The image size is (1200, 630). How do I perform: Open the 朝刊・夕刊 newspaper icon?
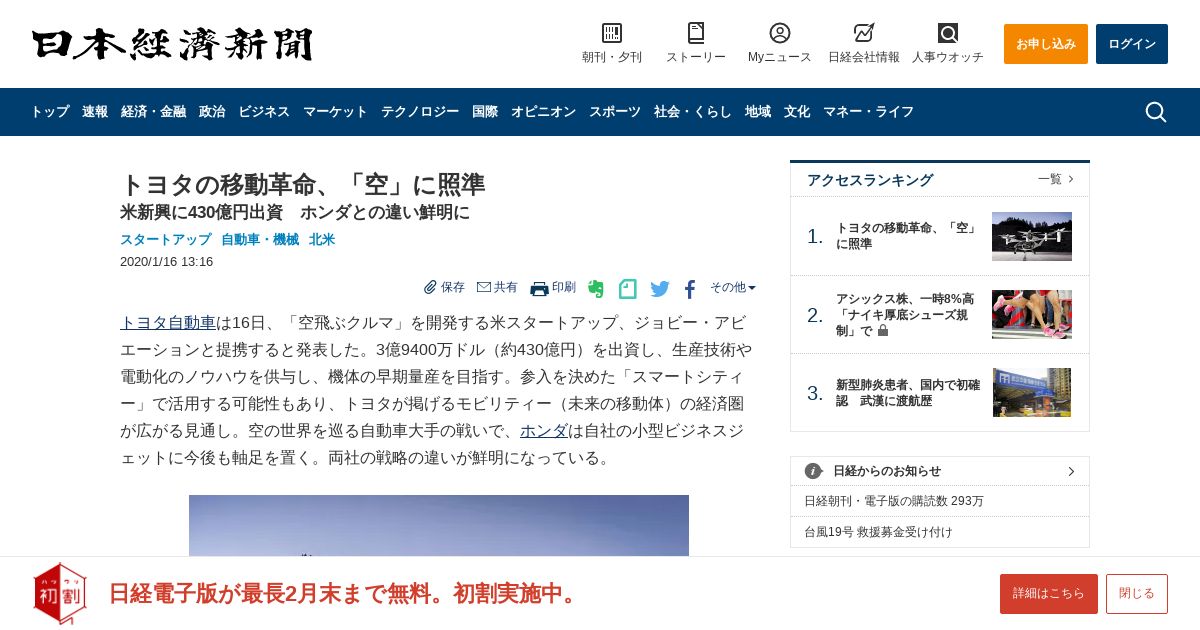(x=612, y=33)
